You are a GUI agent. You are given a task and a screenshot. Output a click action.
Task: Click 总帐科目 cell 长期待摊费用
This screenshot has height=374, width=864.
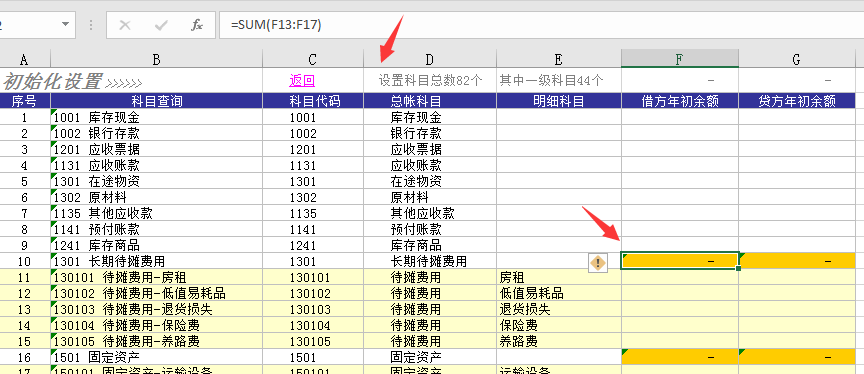(430, 261)
